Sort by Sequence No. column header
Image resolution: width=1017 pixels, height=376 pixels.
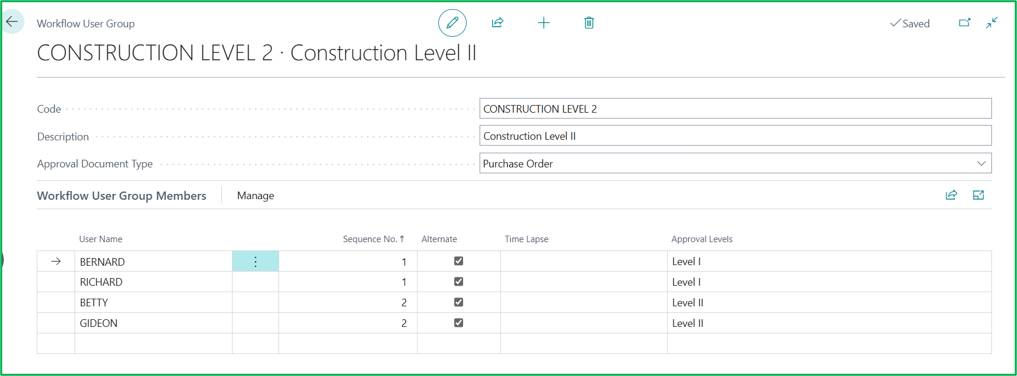tap(374, 239)
